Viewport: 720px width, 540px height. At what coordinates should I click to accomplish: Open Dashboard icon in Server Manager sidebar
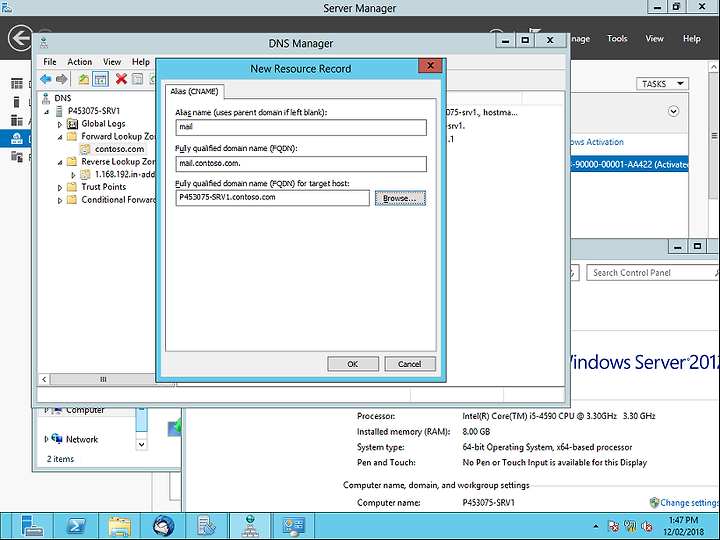click(17, 83)
